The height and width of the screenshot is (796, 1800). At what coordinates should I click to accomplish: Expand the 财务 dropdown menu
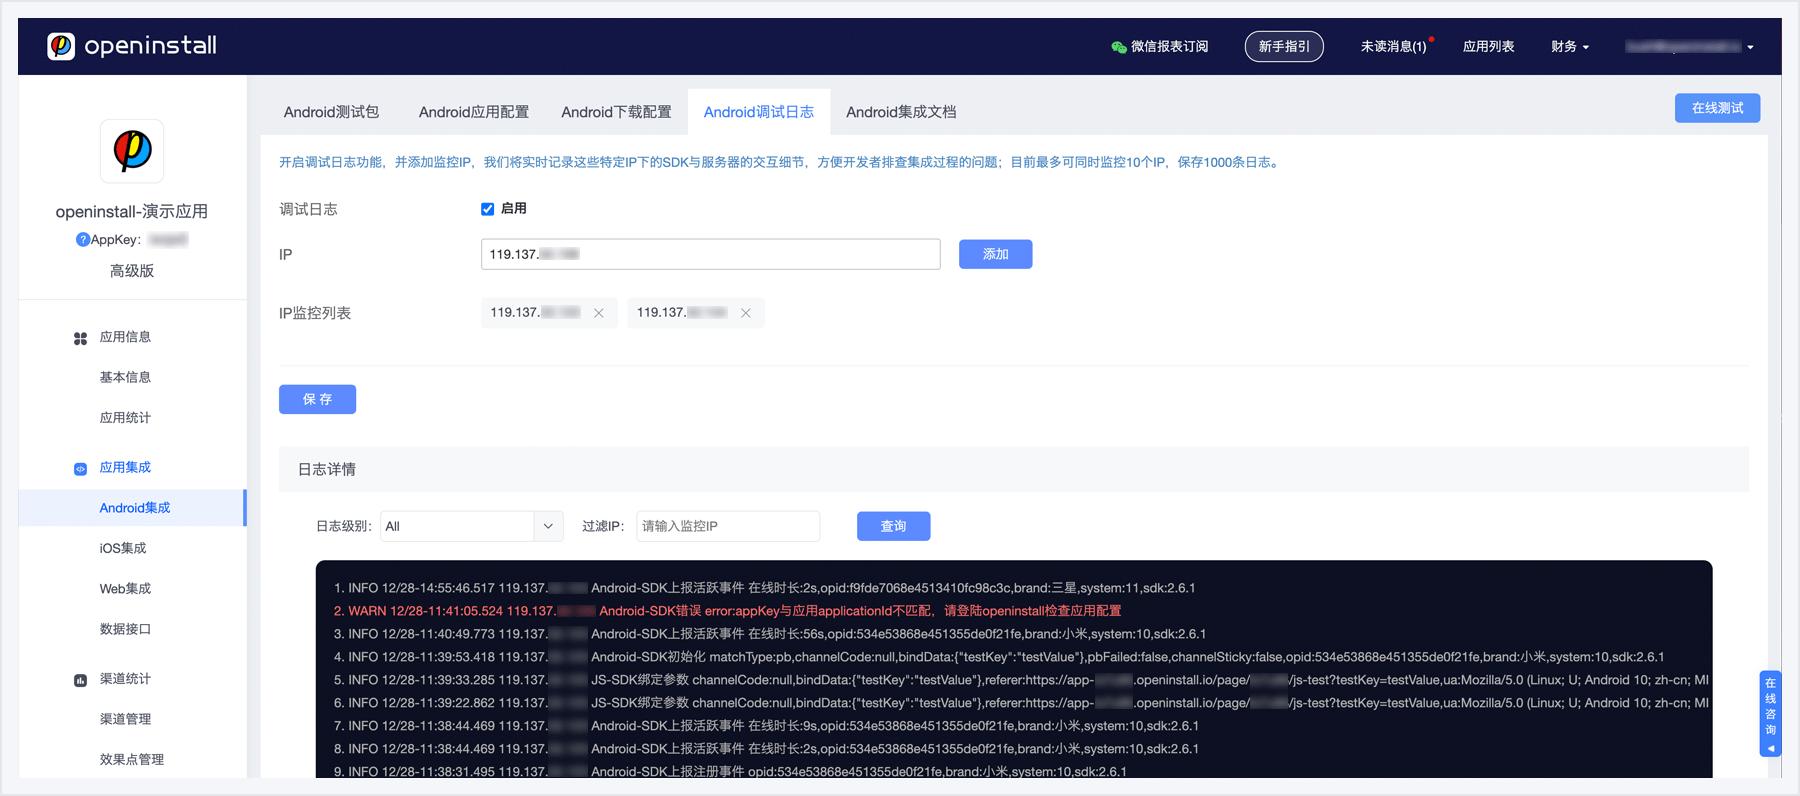(1570, 47)
